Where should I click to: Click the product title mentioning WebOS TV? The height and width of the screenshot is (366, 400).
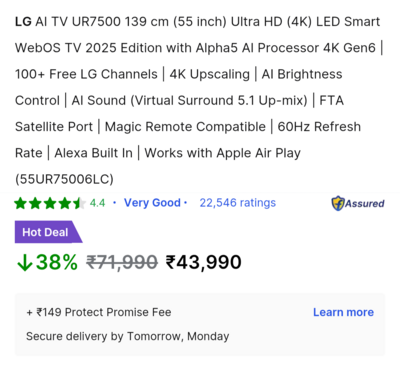point(199,100)
